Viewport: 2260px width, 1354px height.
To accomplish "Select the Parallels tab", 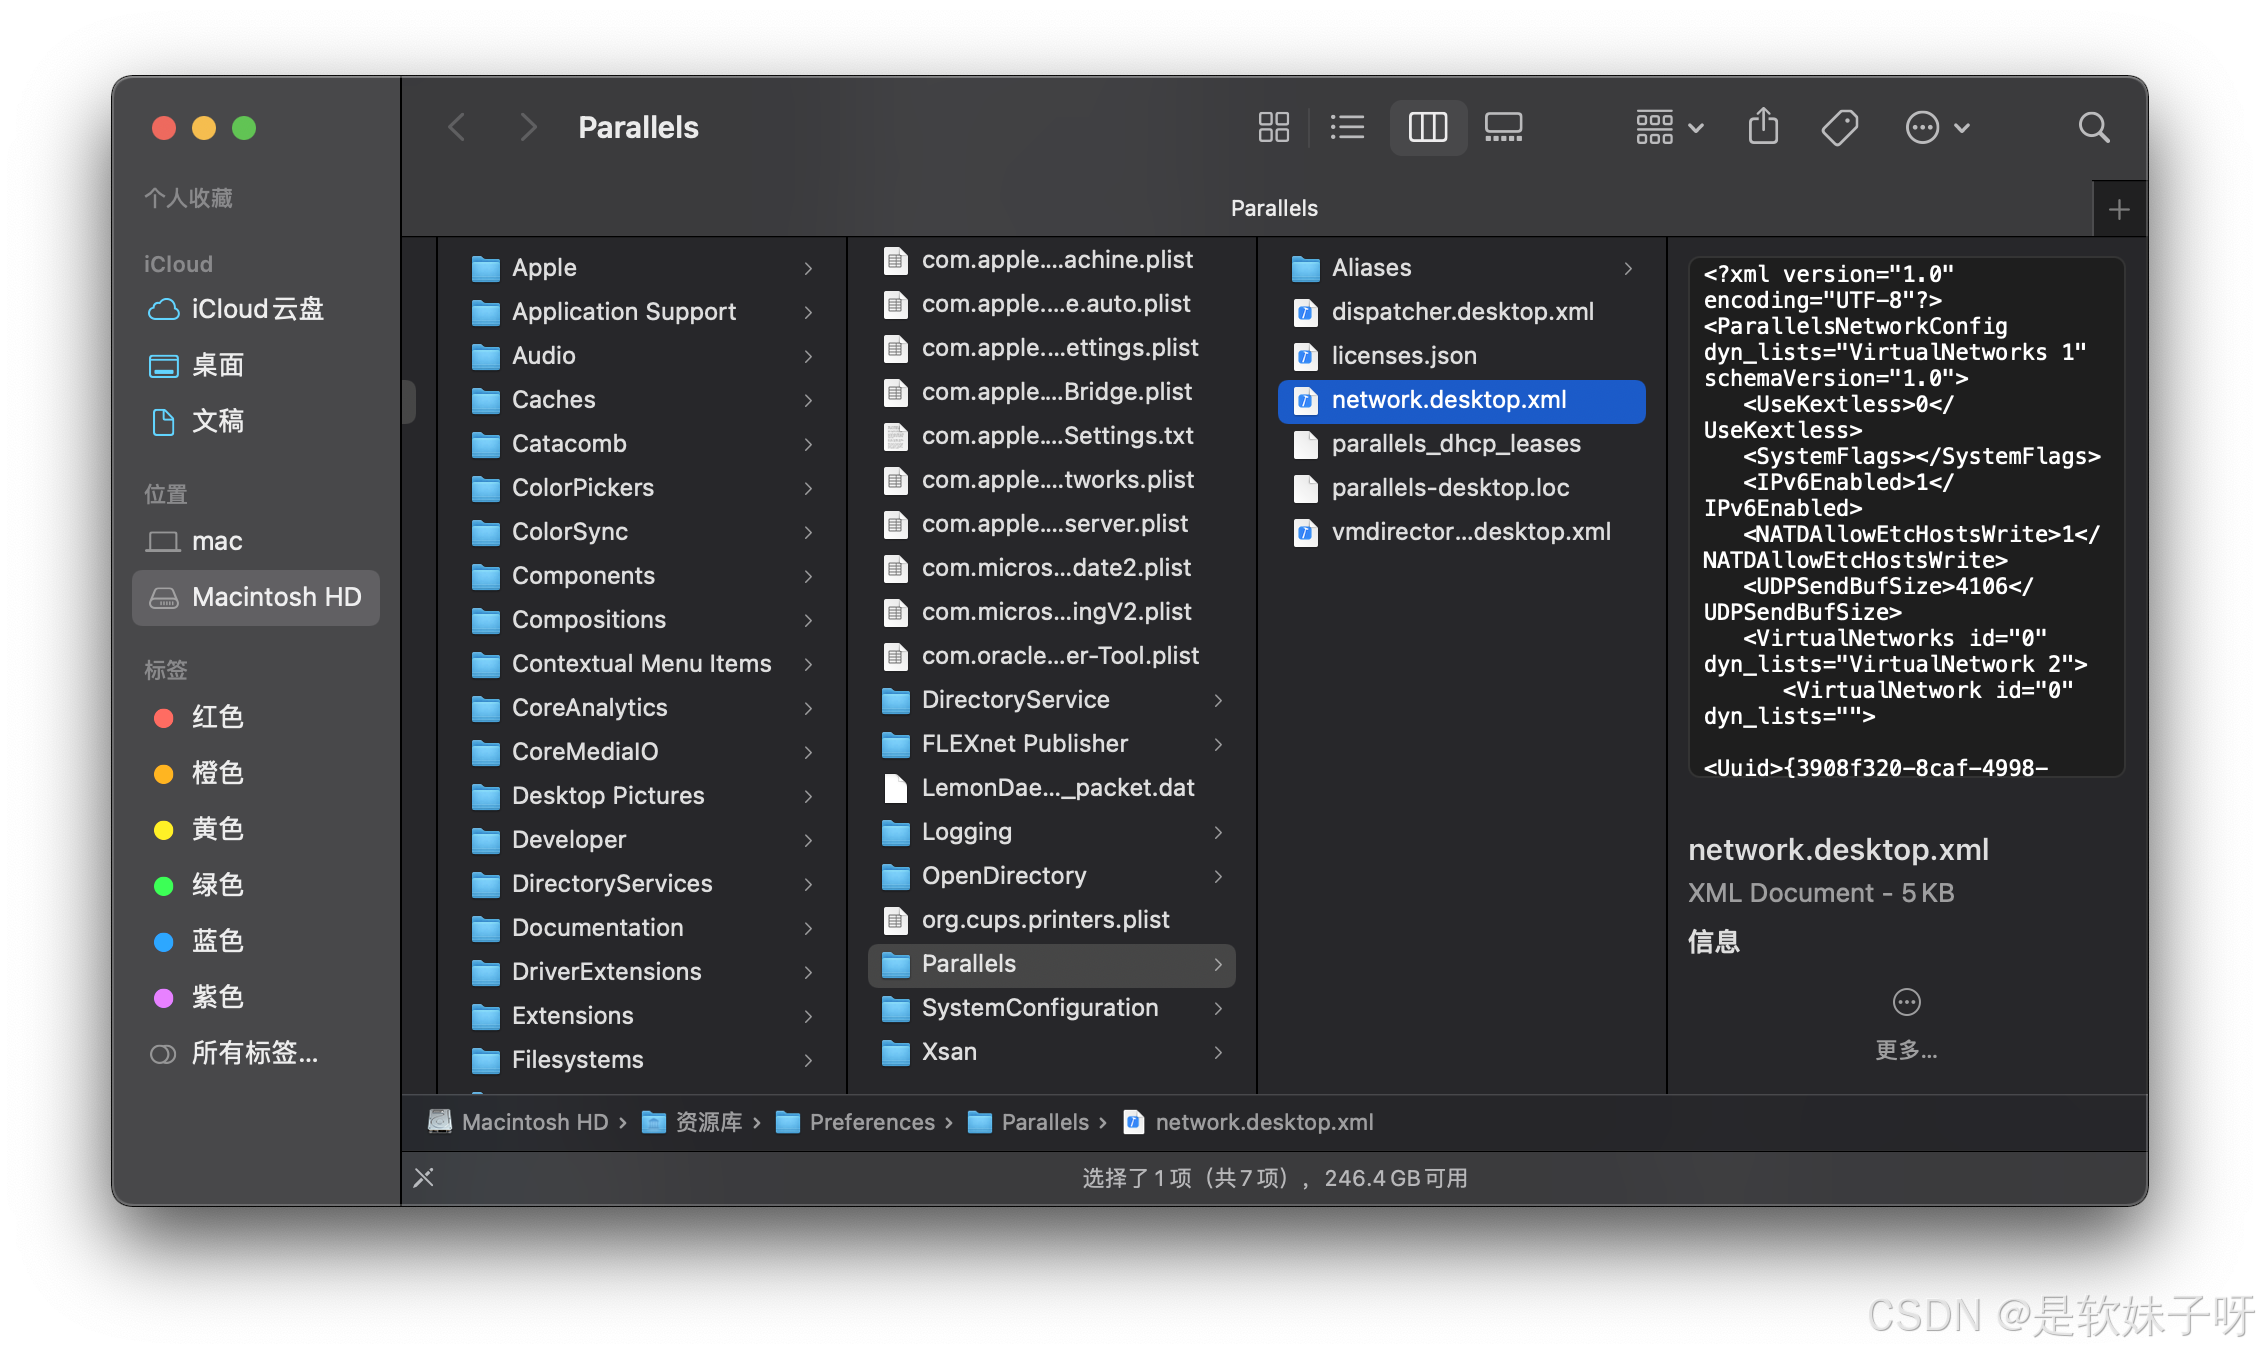I will click(1273, 208).
